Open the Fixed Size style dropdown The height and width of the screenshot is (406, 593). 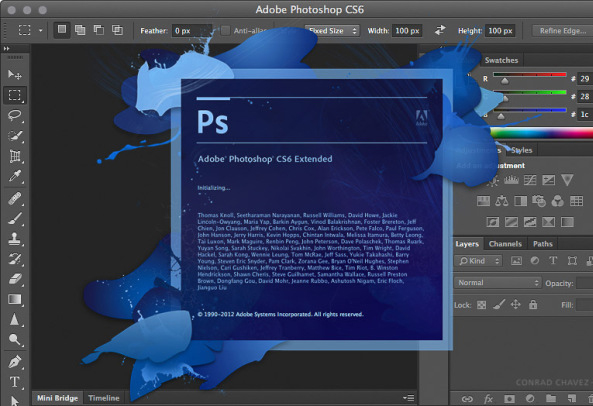(332, 31)
